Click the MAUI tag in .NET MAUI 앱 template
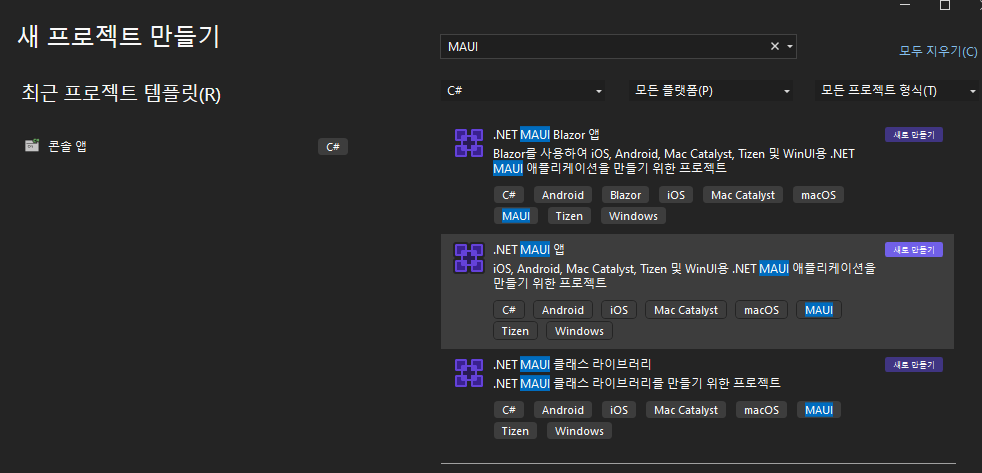982x473 pixels. click(x=819, y=309)
